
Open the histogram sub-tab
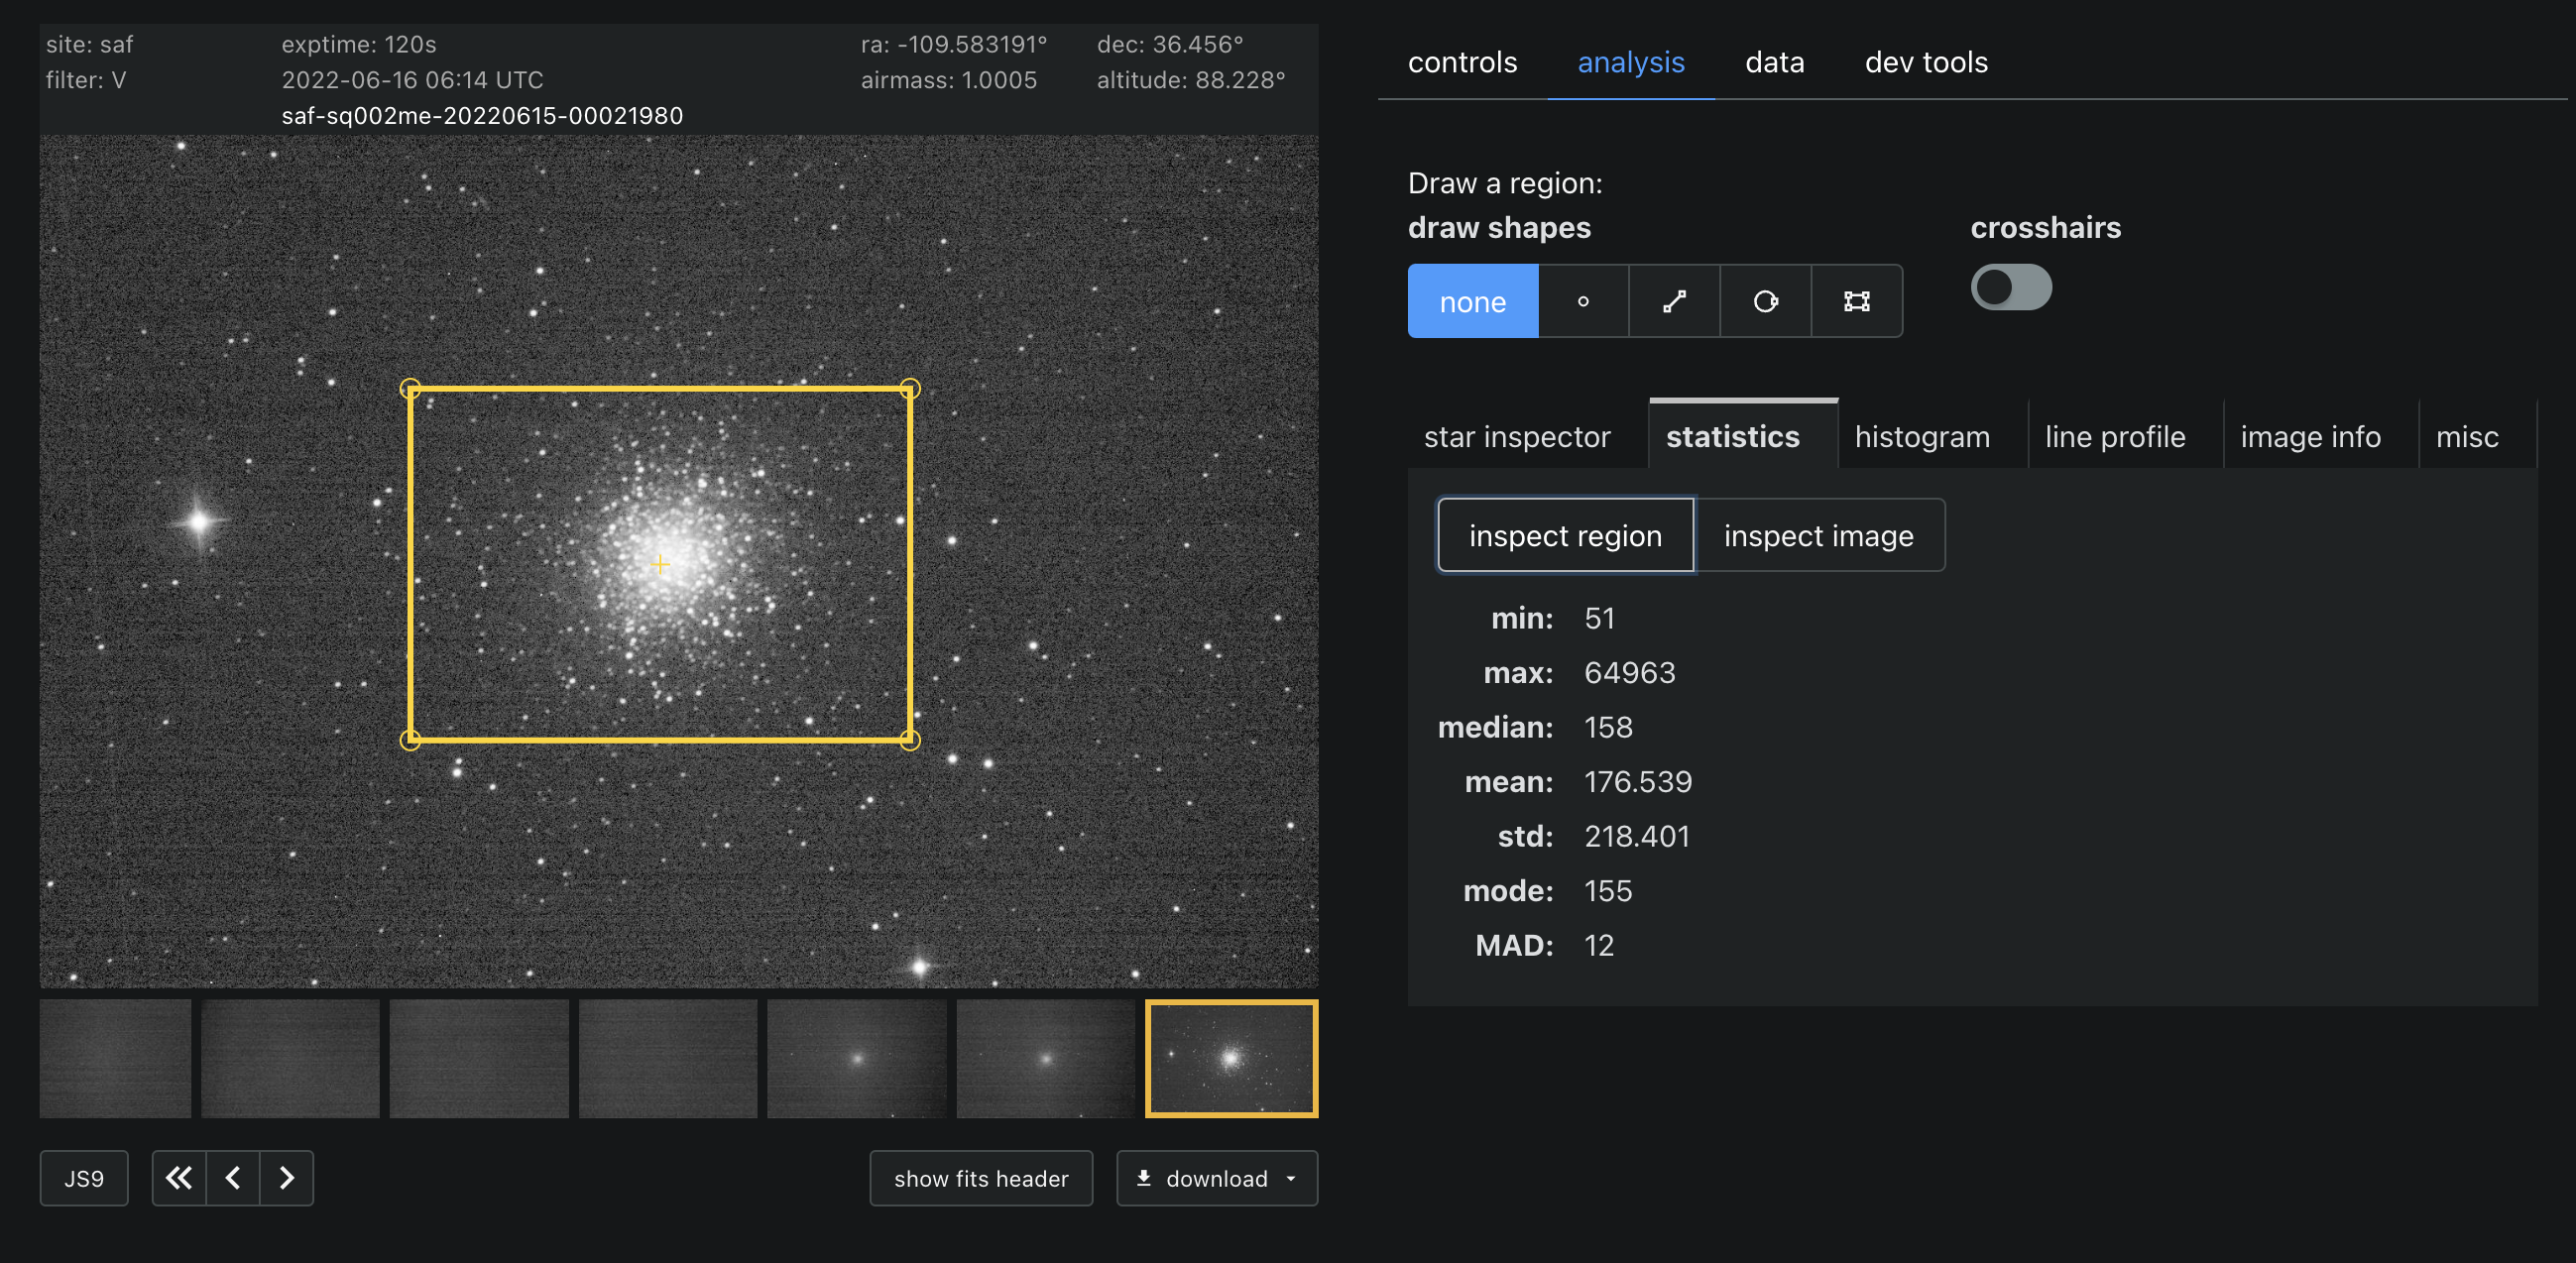pyautogui.click(x=1921, y=437)
